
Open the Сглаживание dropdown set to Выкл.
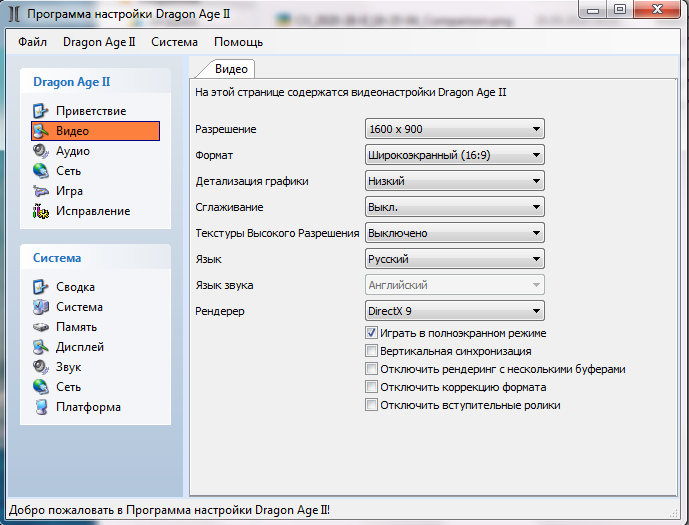click(455, 207)
